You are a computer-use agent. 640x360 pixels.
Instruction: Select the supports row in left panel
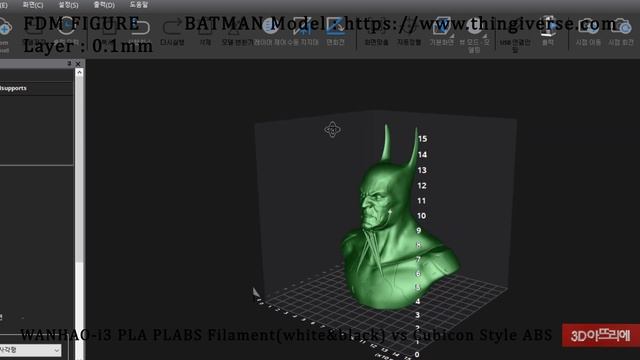[36, 88]
